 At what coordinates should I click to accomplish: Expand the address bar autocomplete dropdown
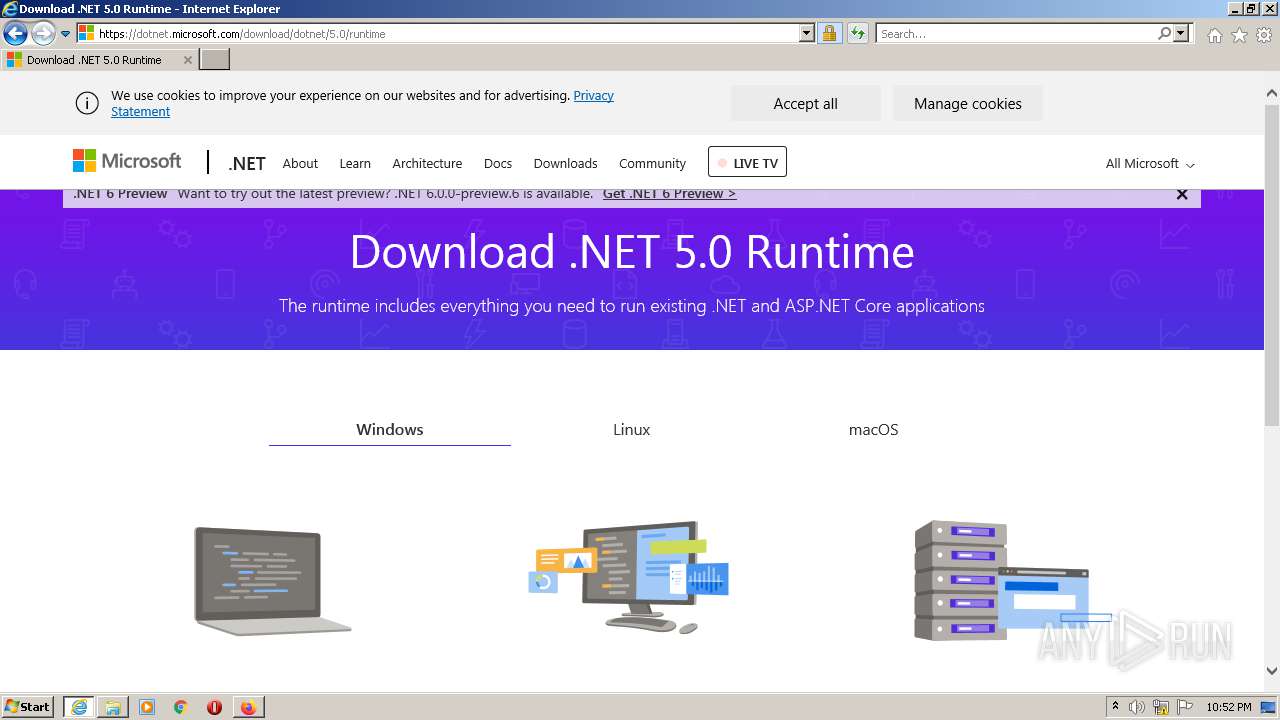807,33
